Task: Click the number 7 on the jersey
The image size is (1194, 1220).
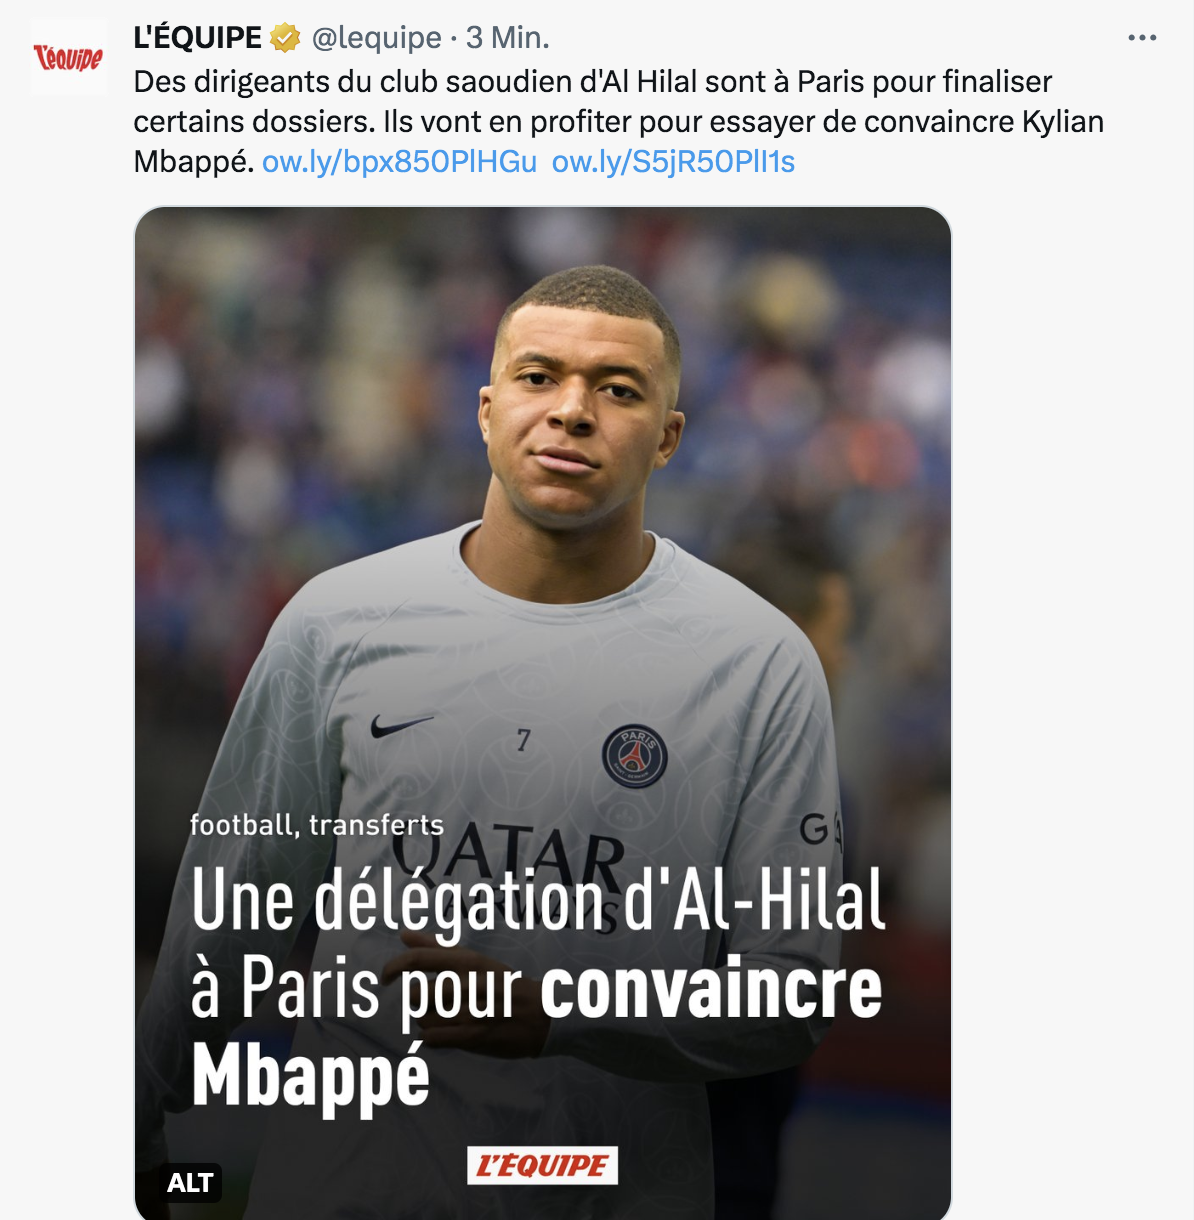Action: (x=523, y=740)
